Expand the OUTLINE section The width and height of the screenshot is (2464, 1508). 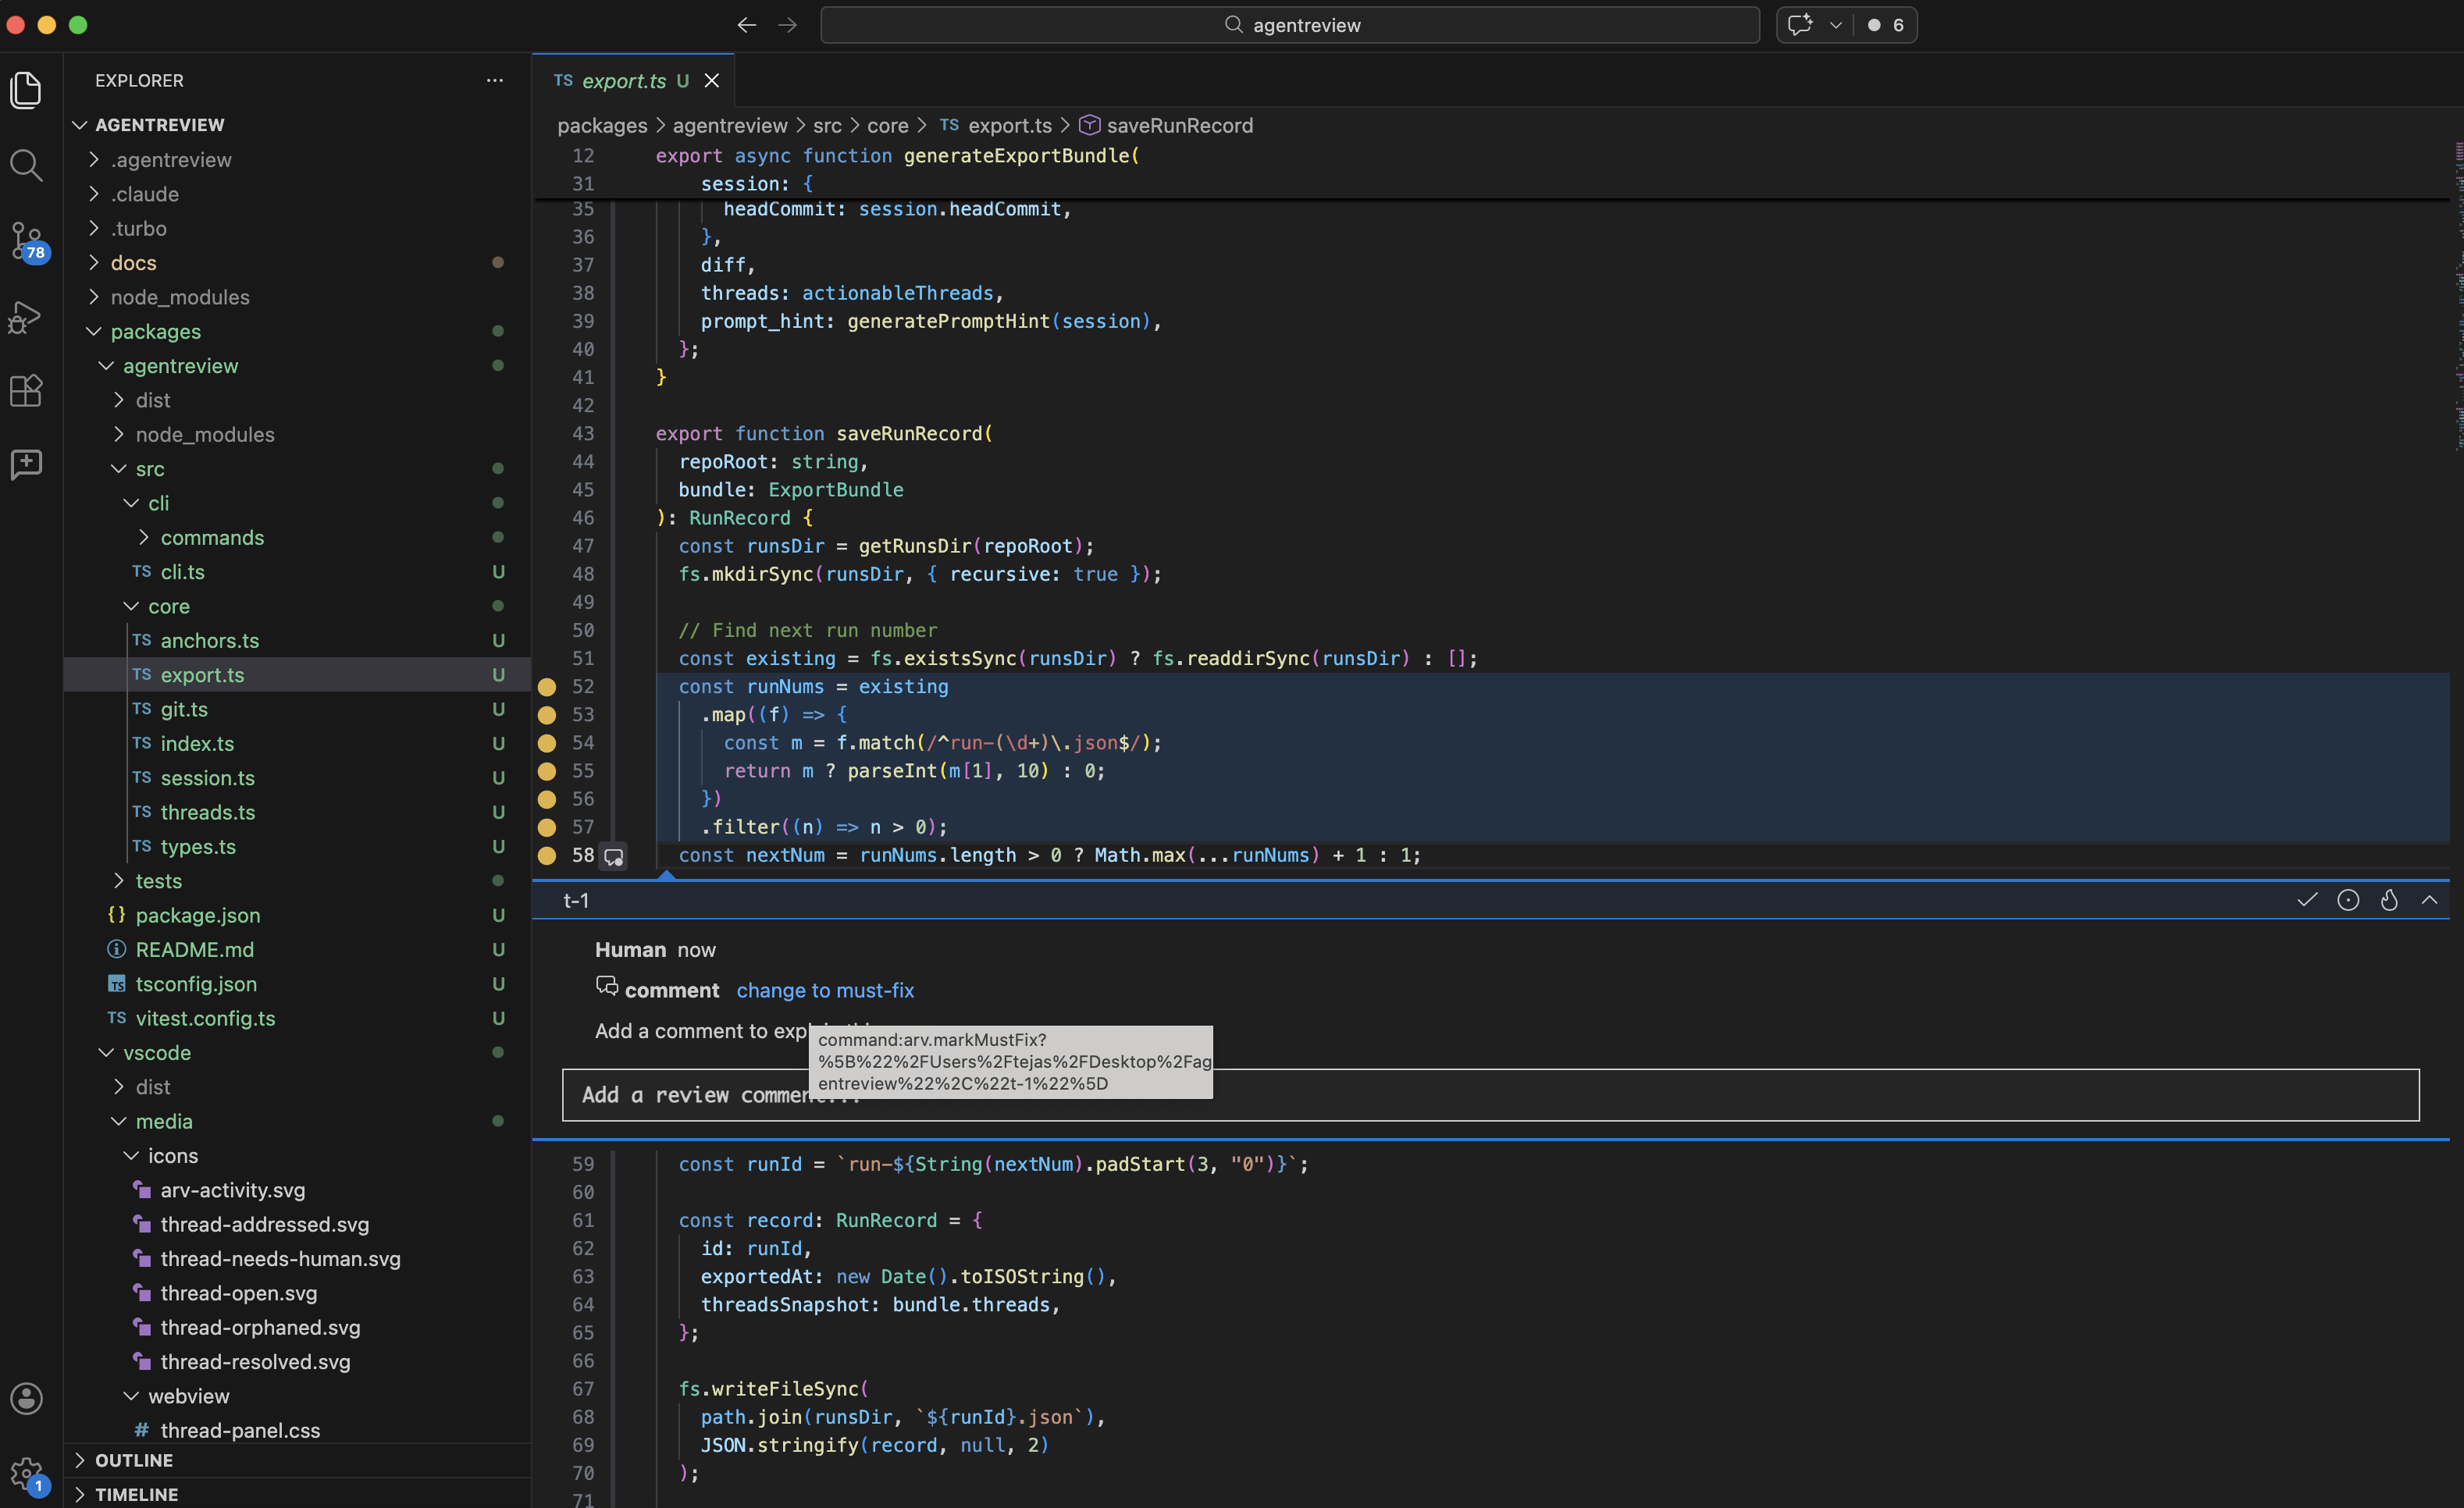pyautogui.click(x=134, y=1460)
